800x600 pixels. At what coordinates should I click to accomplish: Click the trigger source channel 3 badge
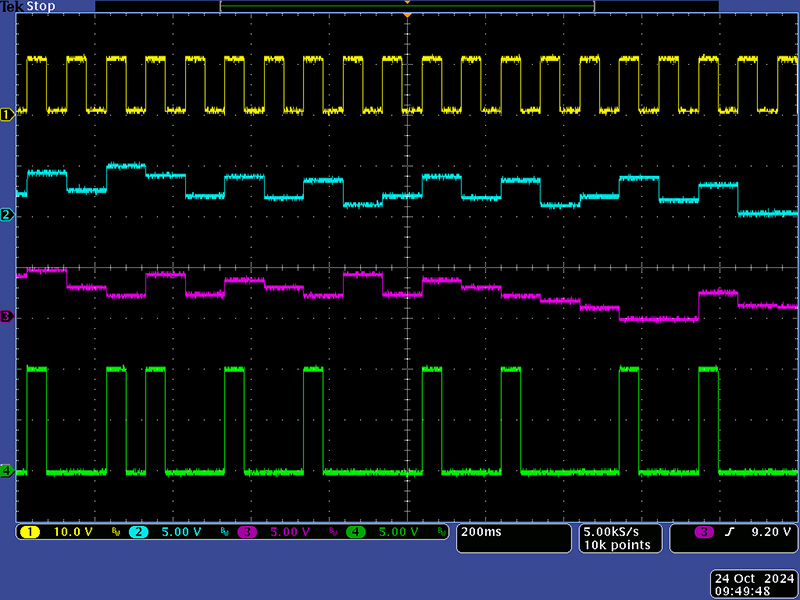click(704, 532)
